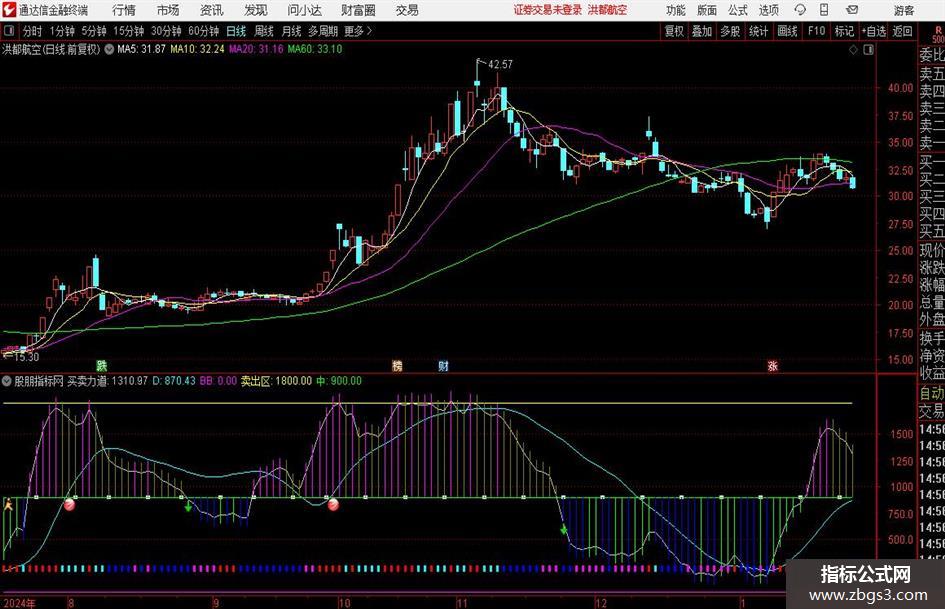Select the 日线 period tab
The height and width of the screenshot is (609, 945).
click(236, 31)
